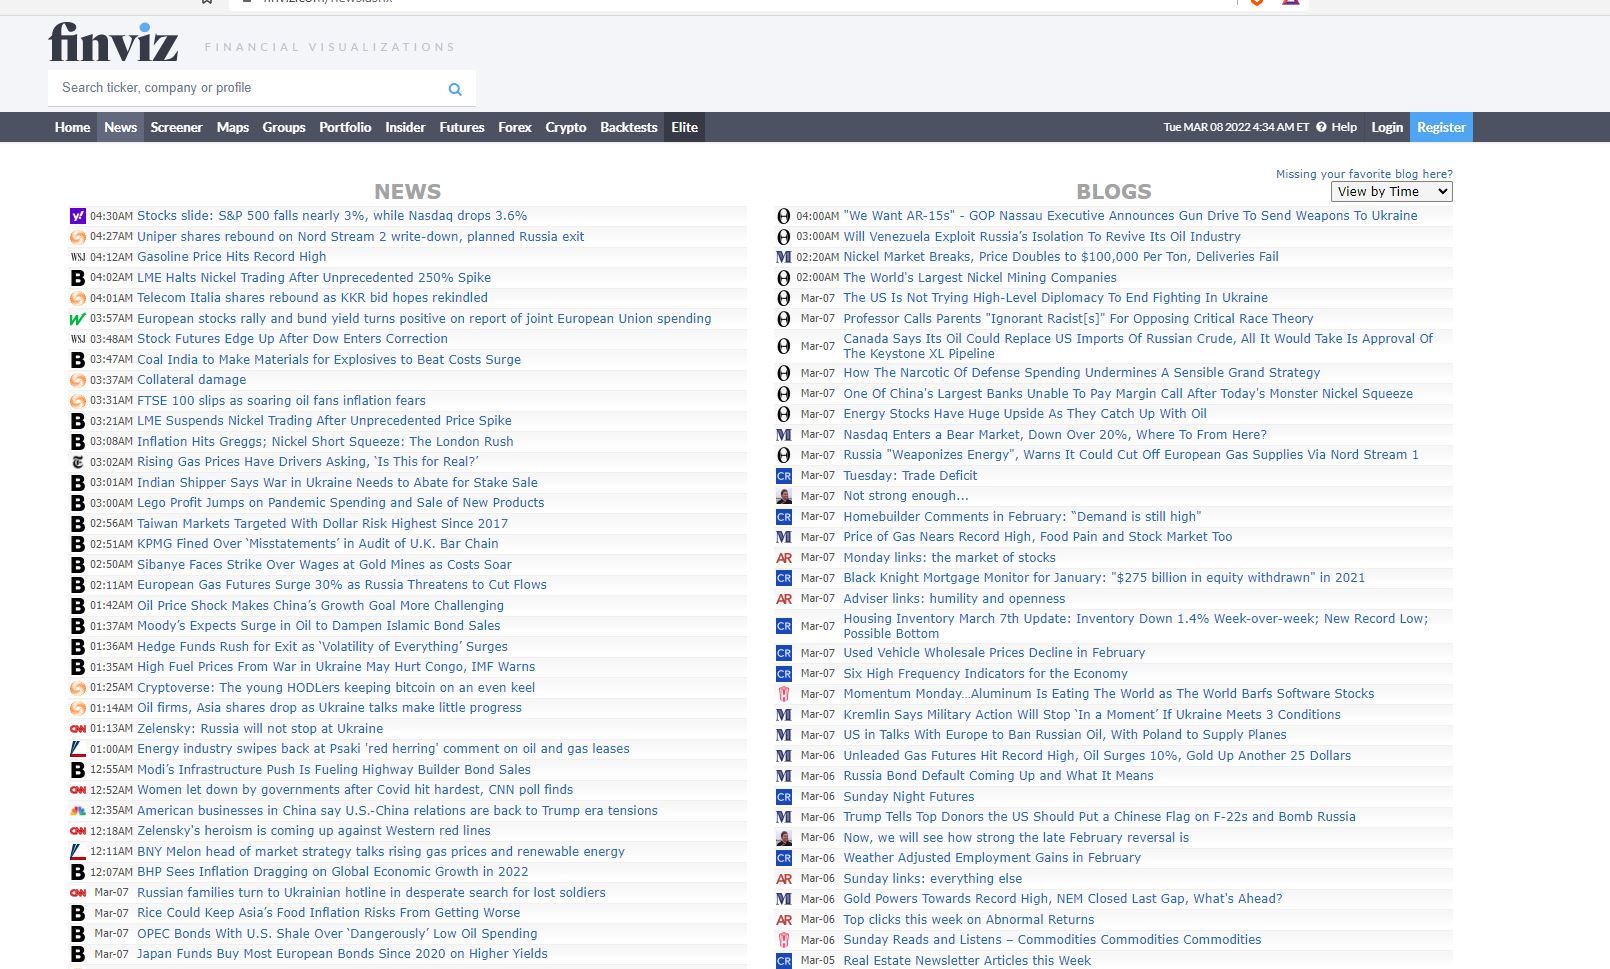The width and height of the screenshot is (1610, 969).
Task: Open KPMG Fined Over Misstatements headline
Action: click(318, 544)
